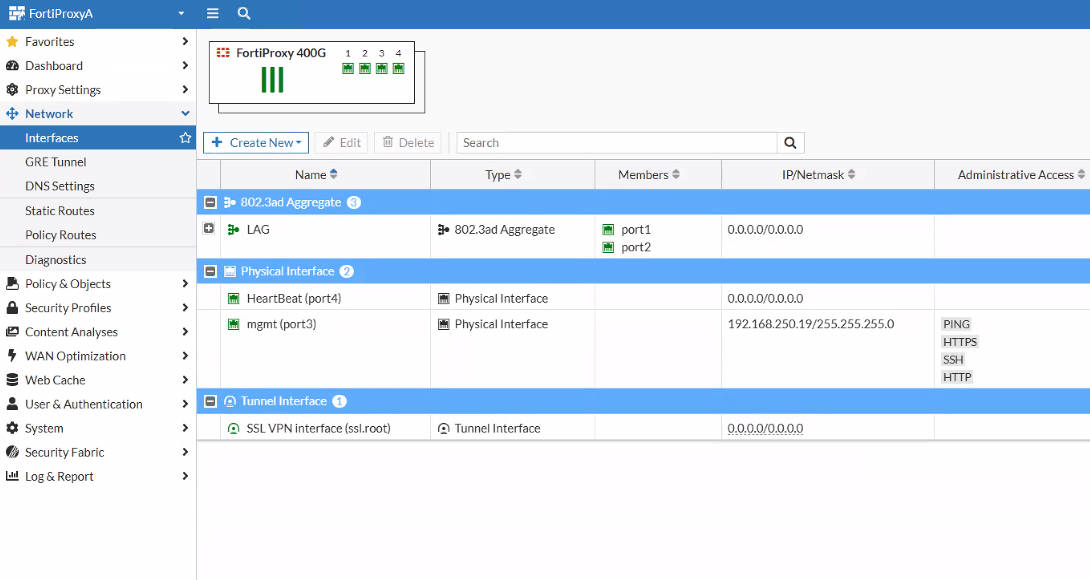Sort by the IP/Netmask column header
1090x580 pixels.
coord(818,175)
